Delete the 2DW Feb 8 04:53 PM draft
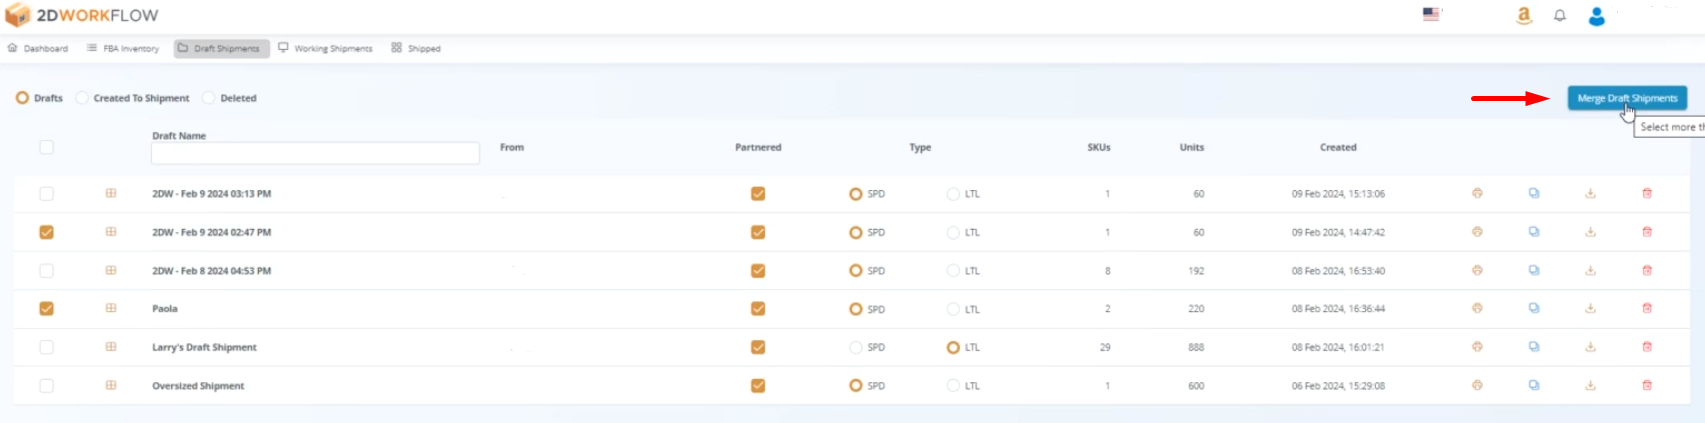 tap(1647, 271)
